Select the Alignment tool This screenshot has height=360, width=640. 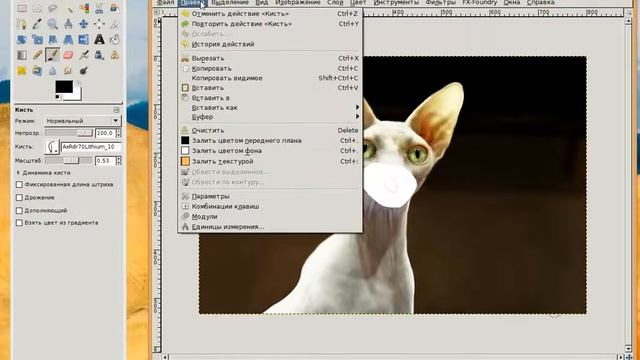click(x=99, y=24)
